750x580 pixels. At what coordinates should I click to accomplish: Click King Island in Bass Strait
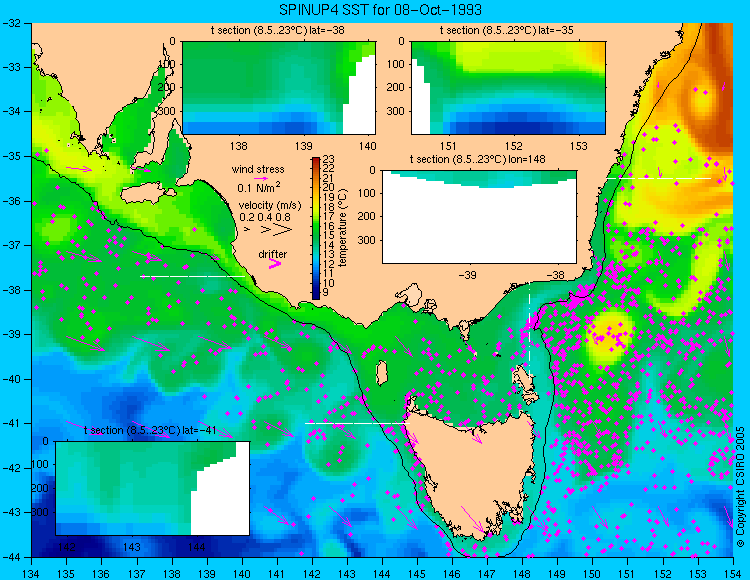[x=381, y=373]
